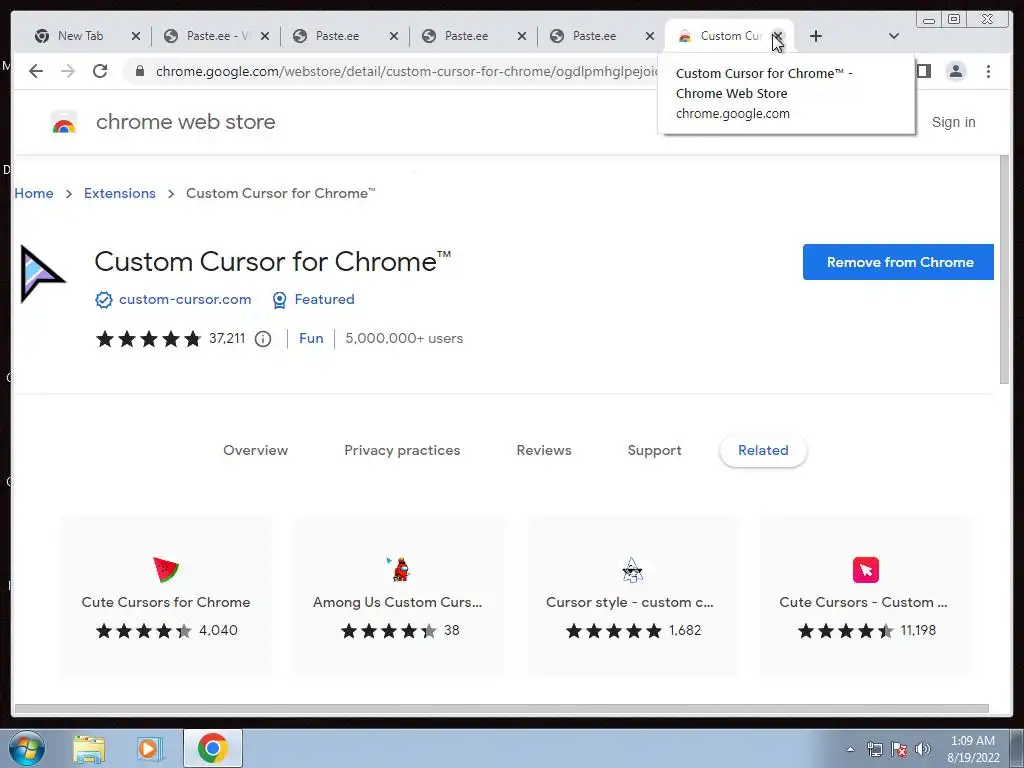Image resolution: width=1024 pixels, height=768 pixels.
Task: Switch to the New Tab tab
Action: 80,36
